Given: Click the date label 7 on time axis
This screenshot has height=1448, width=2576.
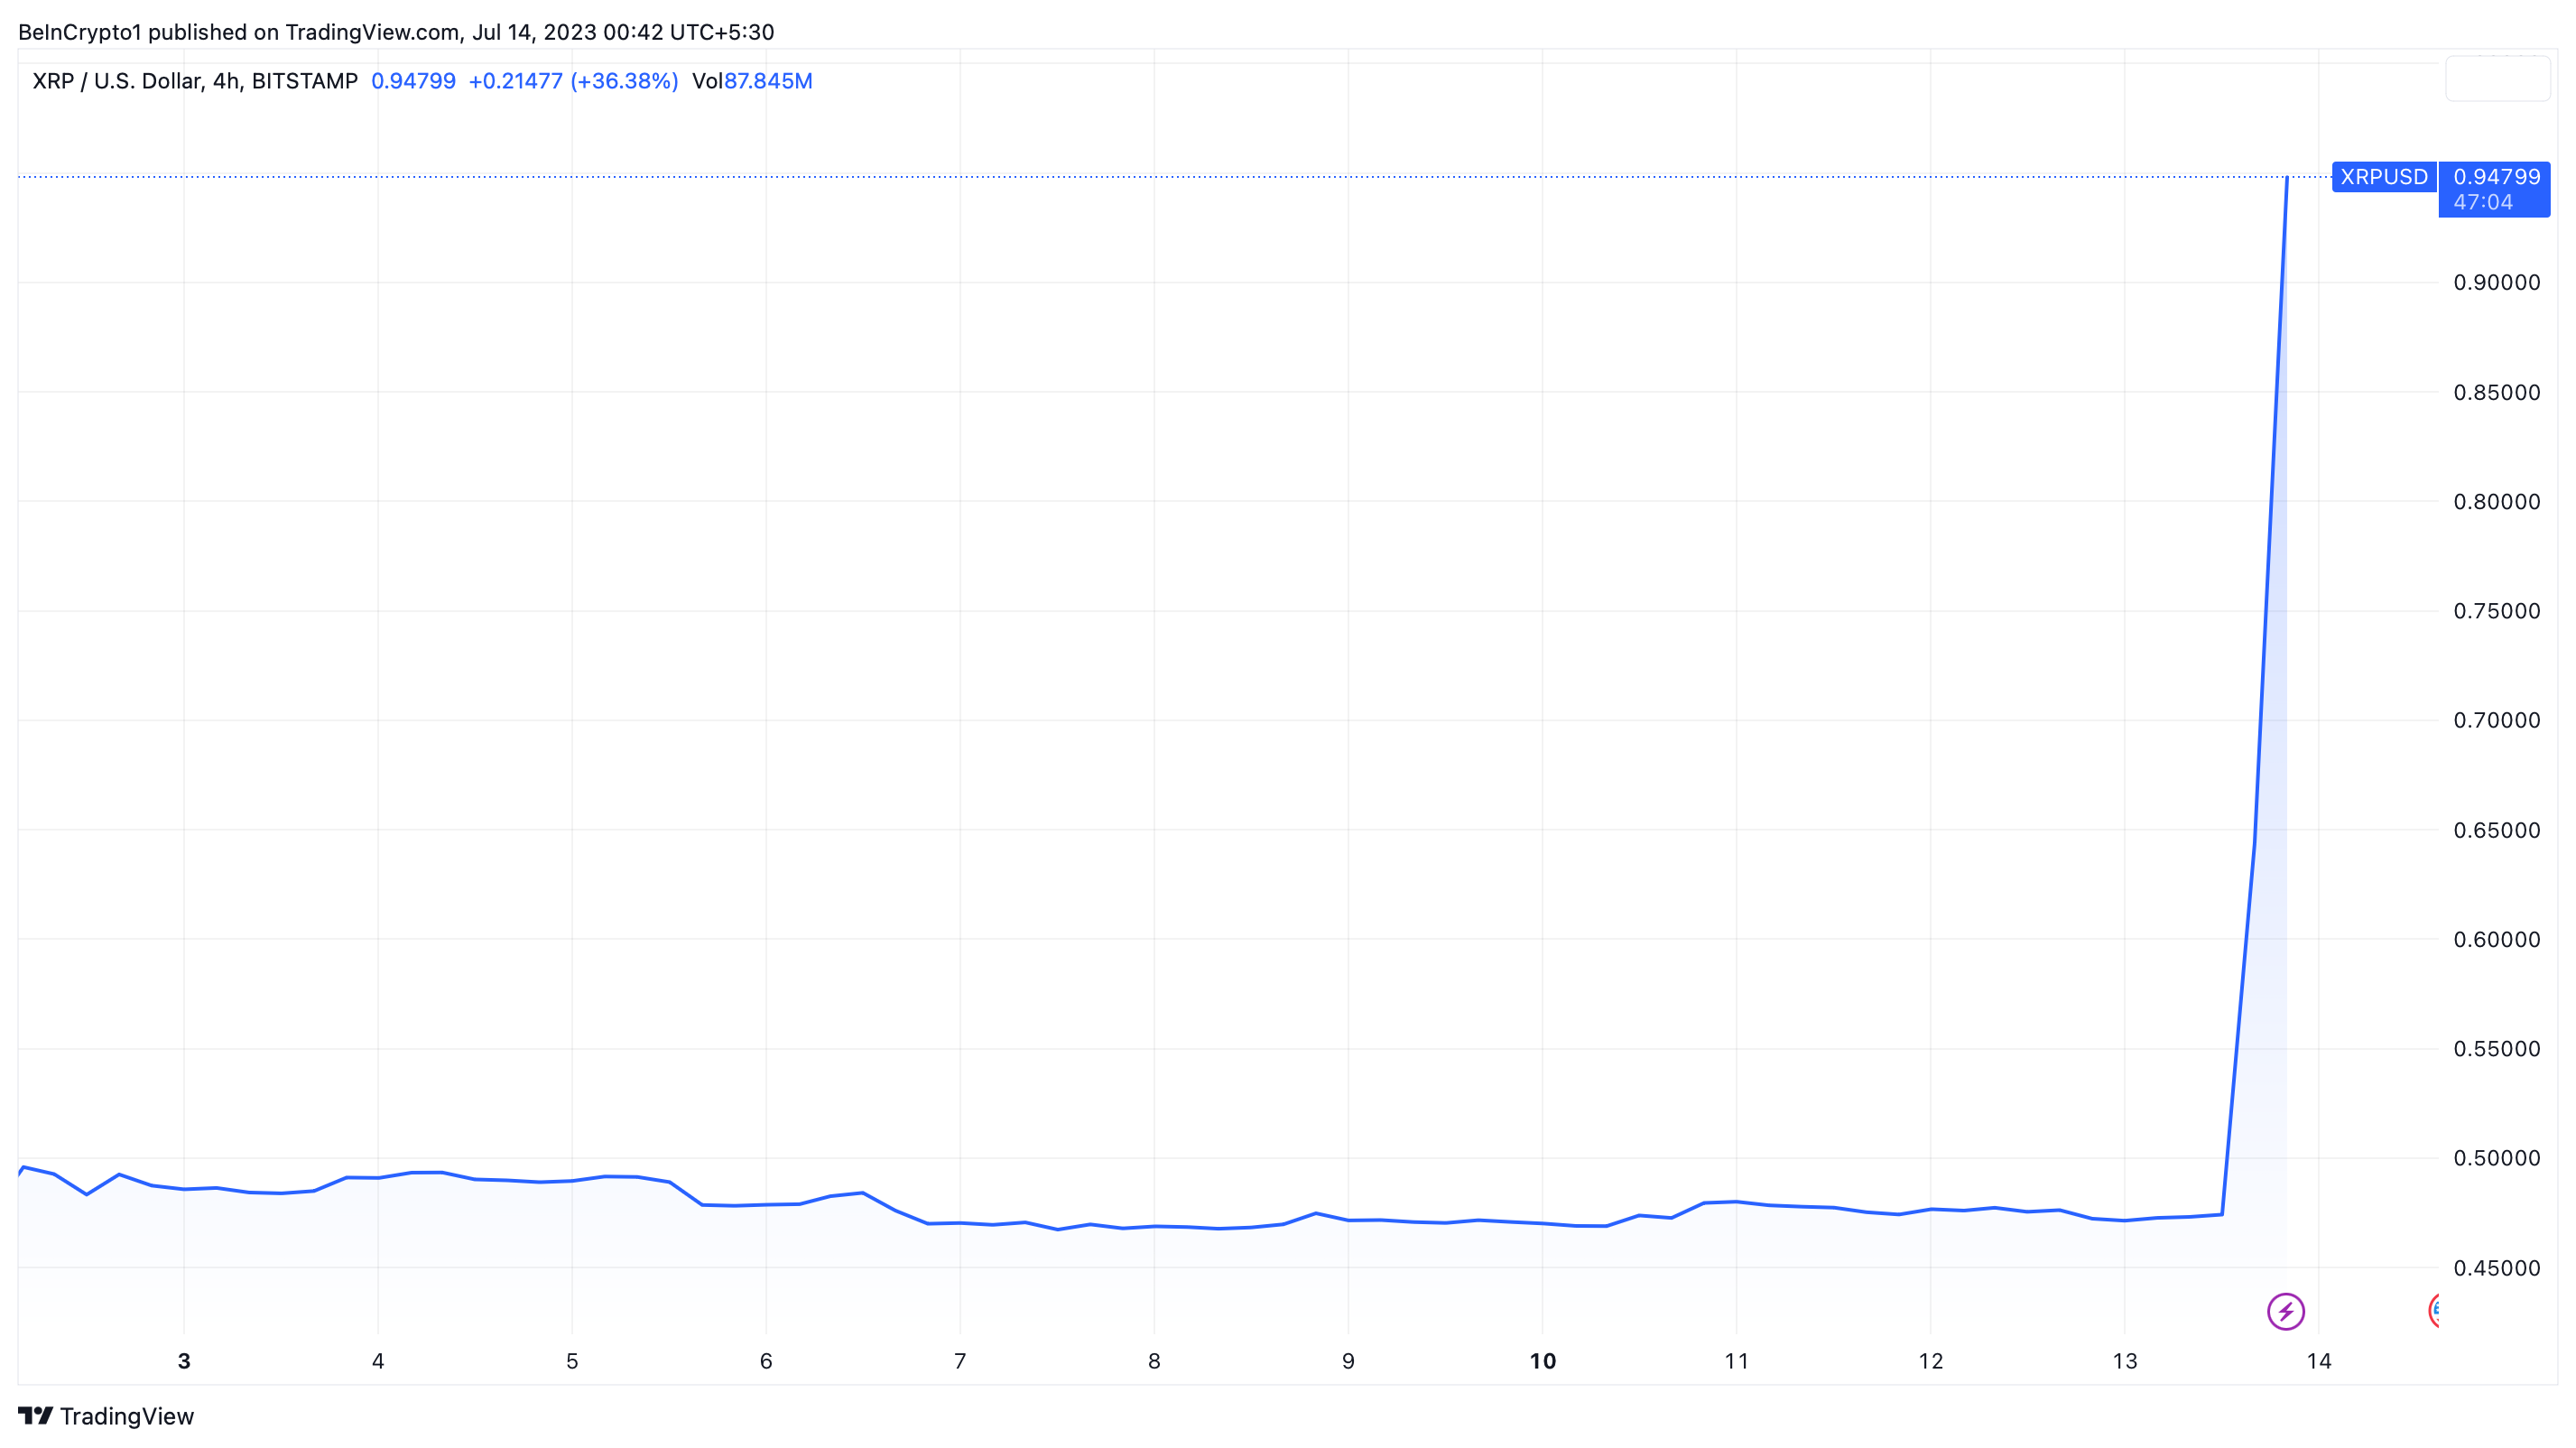Looking at the screenshot, I should click(960, 1361).
